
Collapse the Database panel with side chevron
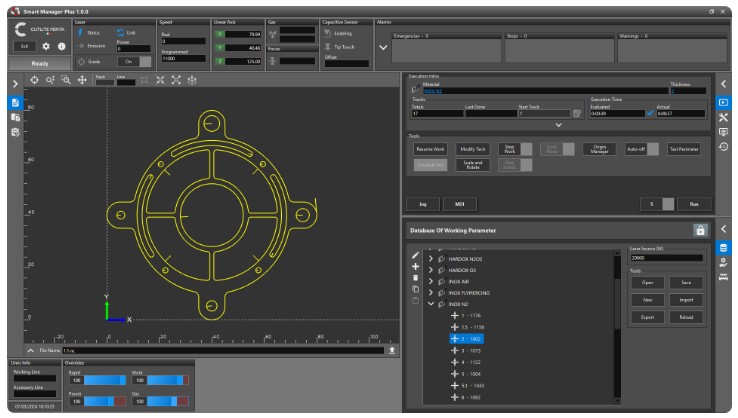pyautogui.click(x=723, y=229)
